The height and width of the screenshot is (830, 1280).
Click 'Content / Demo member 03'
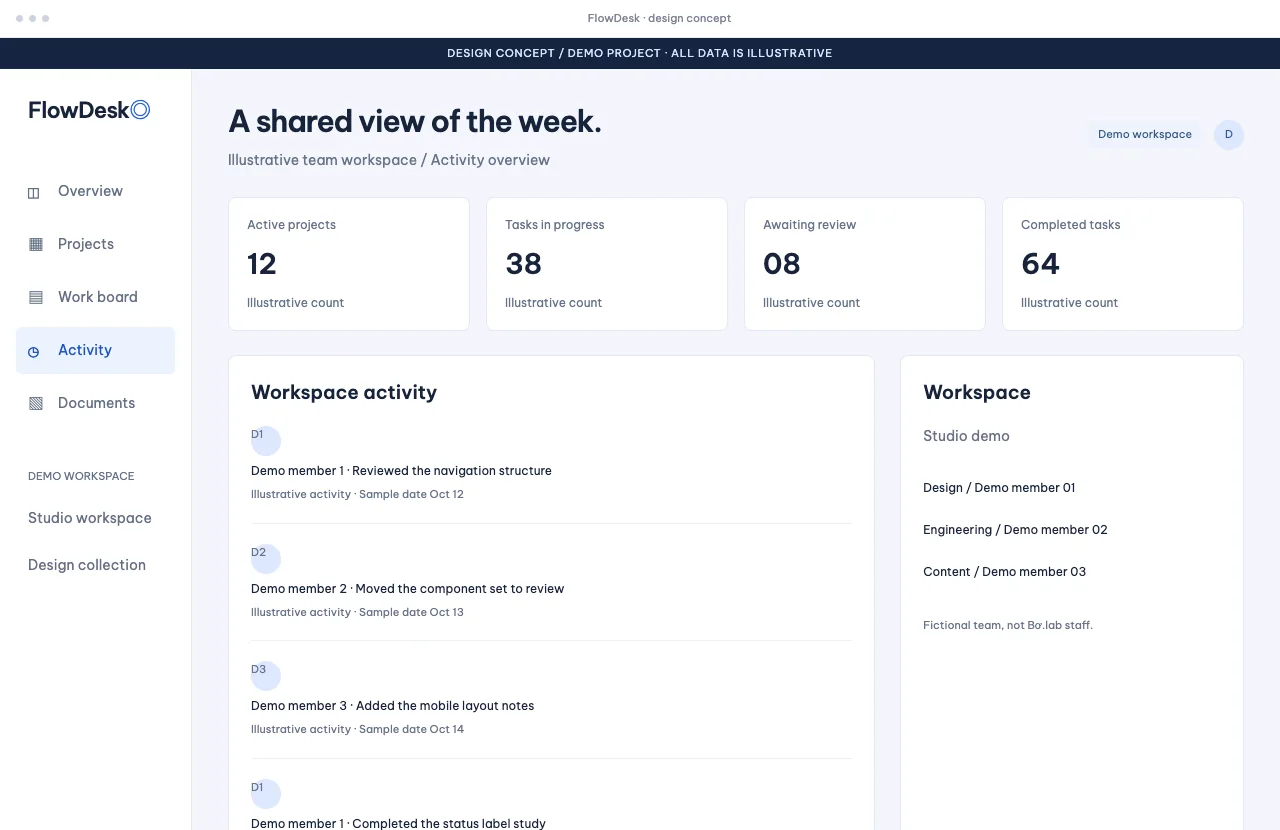pos(1004,572)
